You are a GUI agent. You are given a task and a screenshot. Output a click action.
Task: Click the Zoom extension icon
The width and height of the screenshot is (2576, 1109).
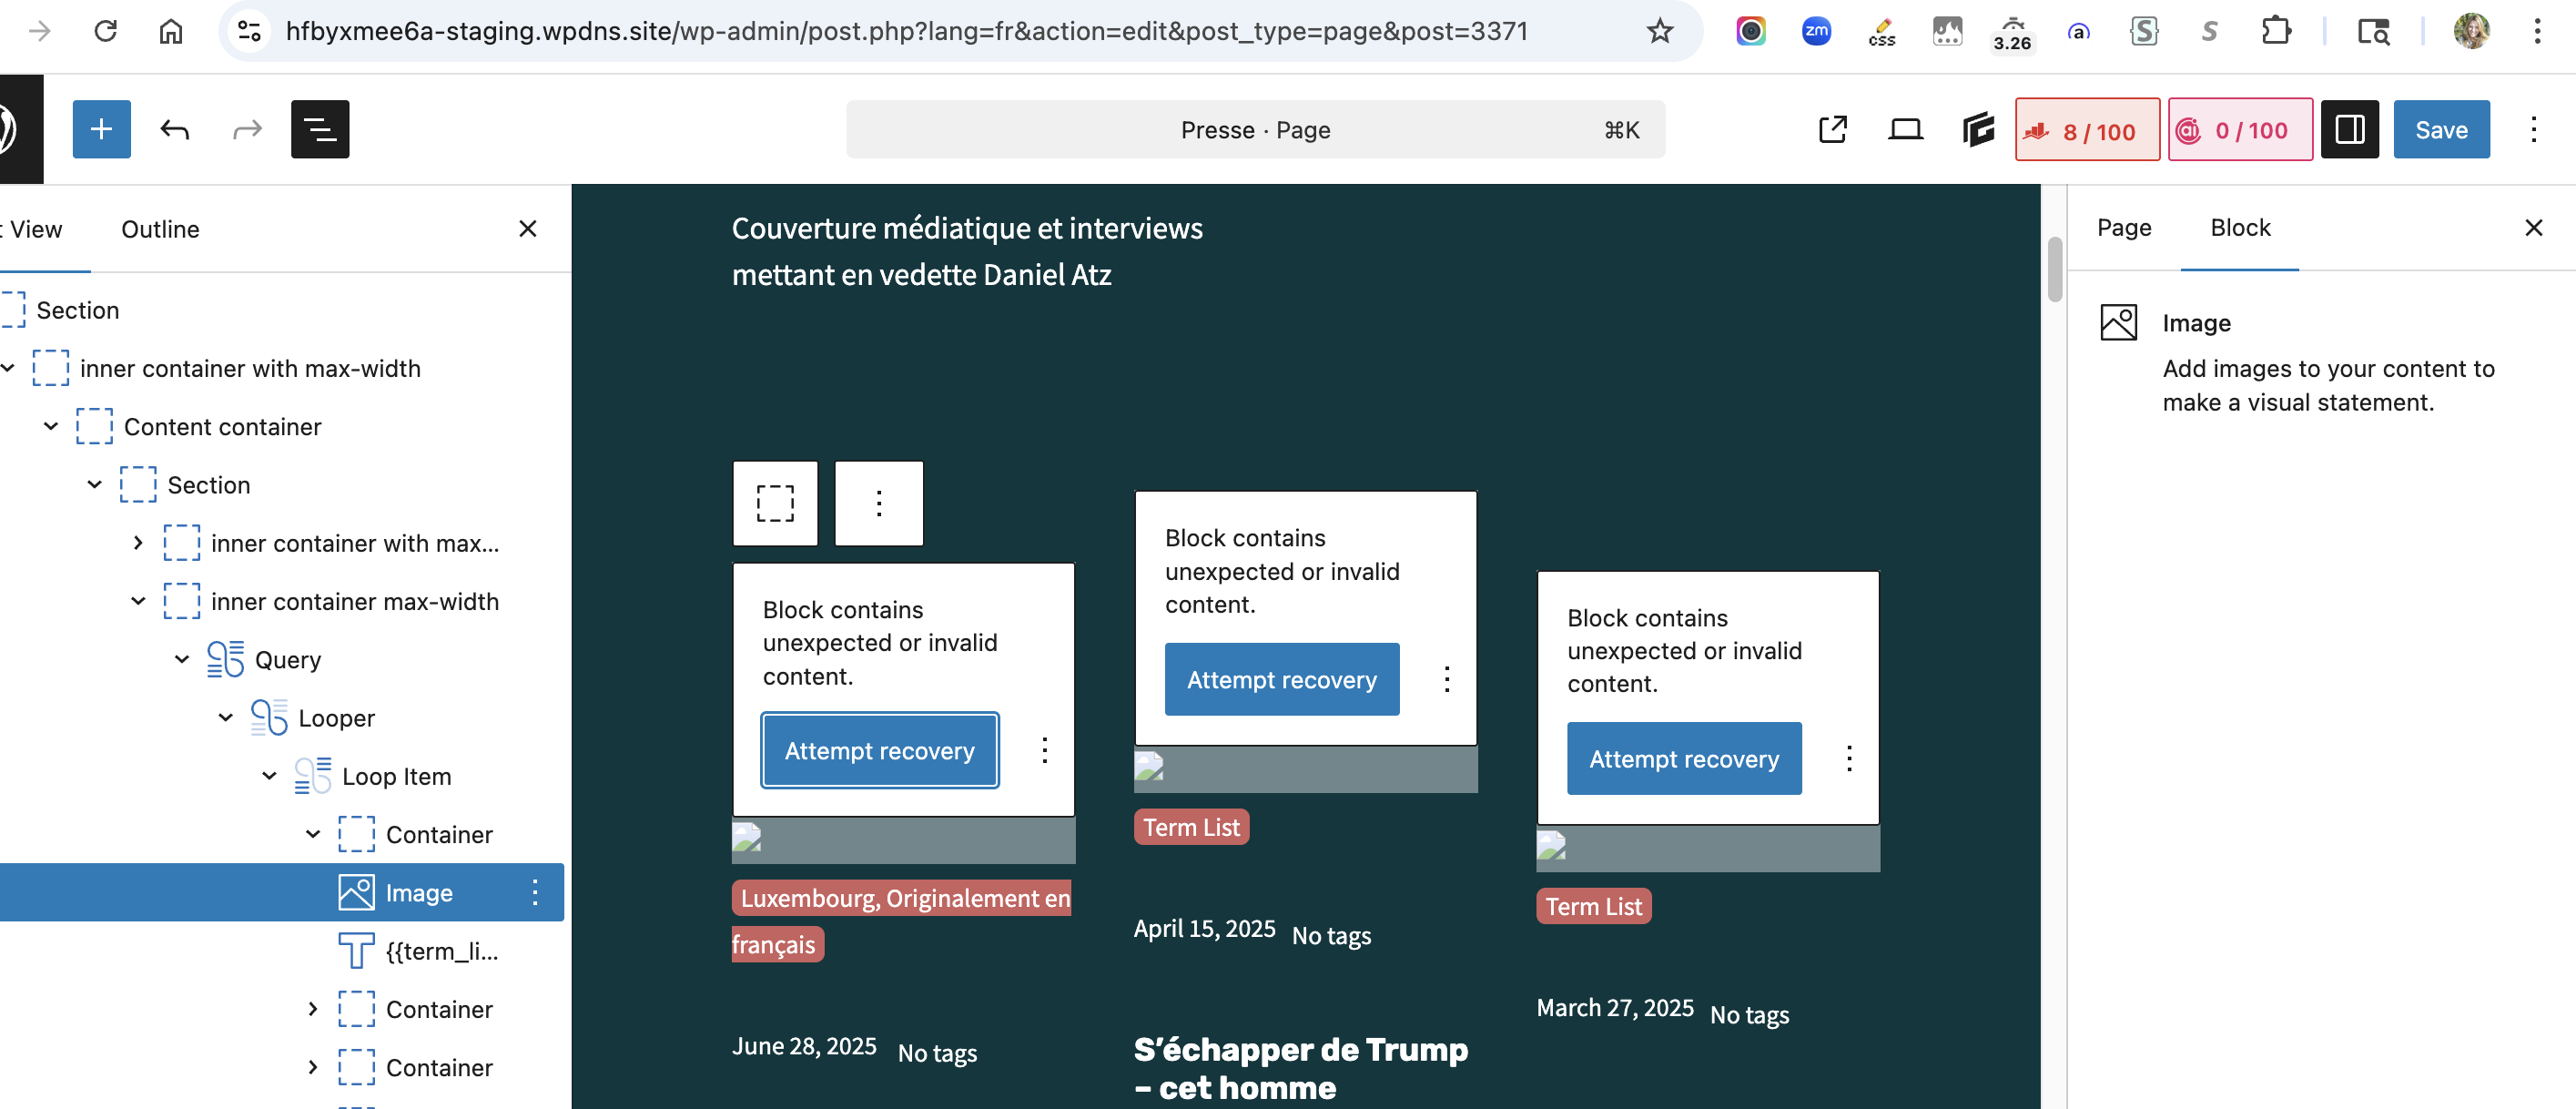[x=1816, y=31]
